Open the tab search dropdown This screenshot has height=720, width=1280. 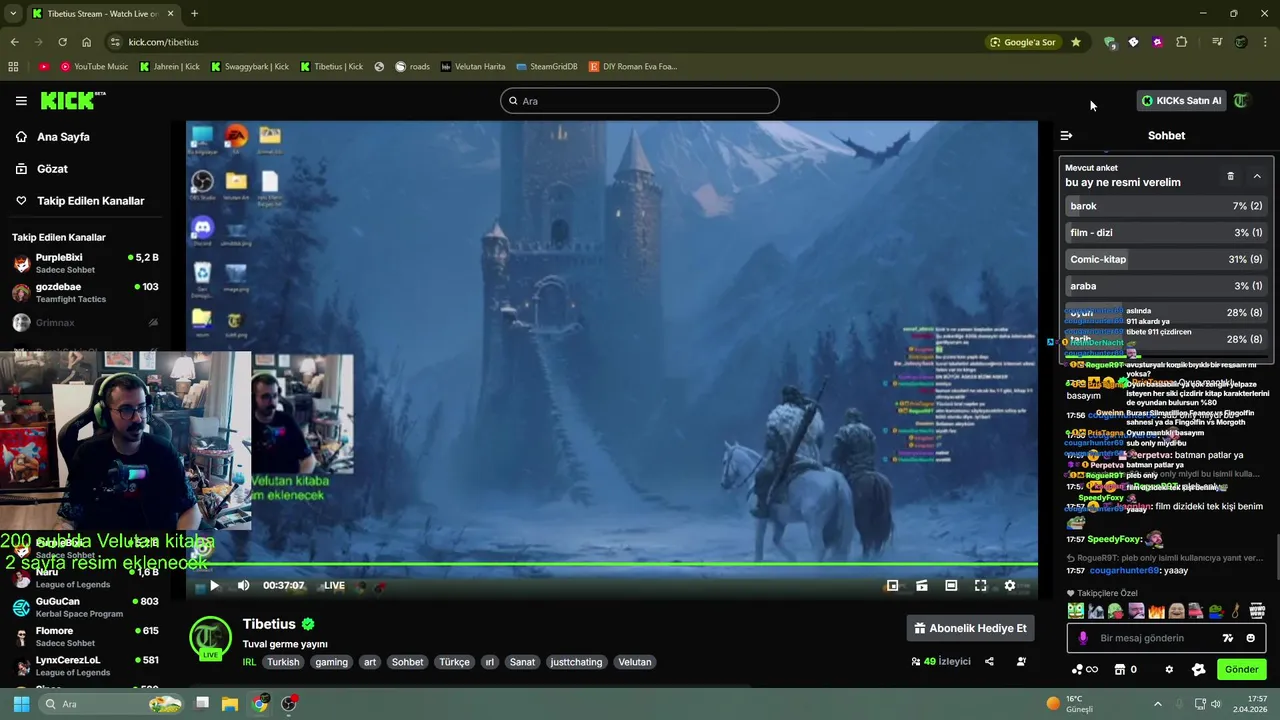click(13, 13)
